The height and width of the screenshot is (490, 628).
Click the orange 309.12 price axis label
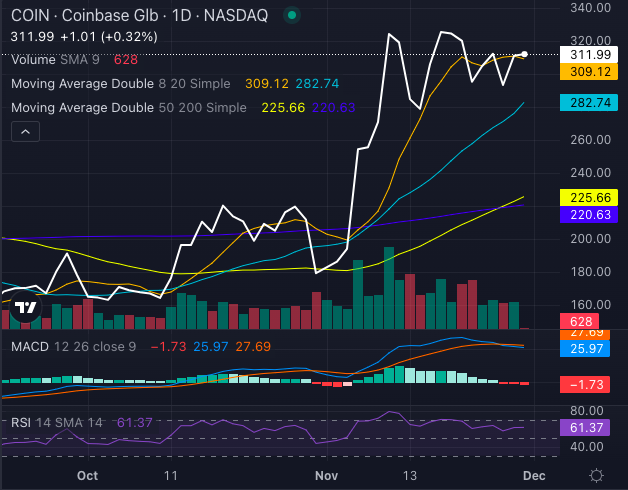click(x=590, y=72)
